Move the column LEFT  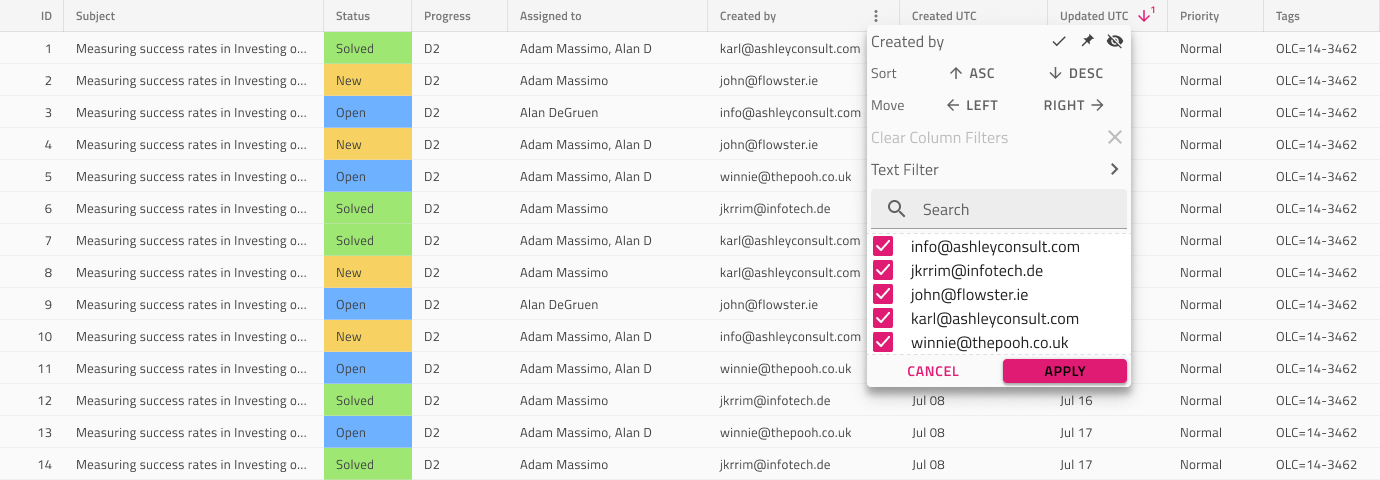pos(971,105)
